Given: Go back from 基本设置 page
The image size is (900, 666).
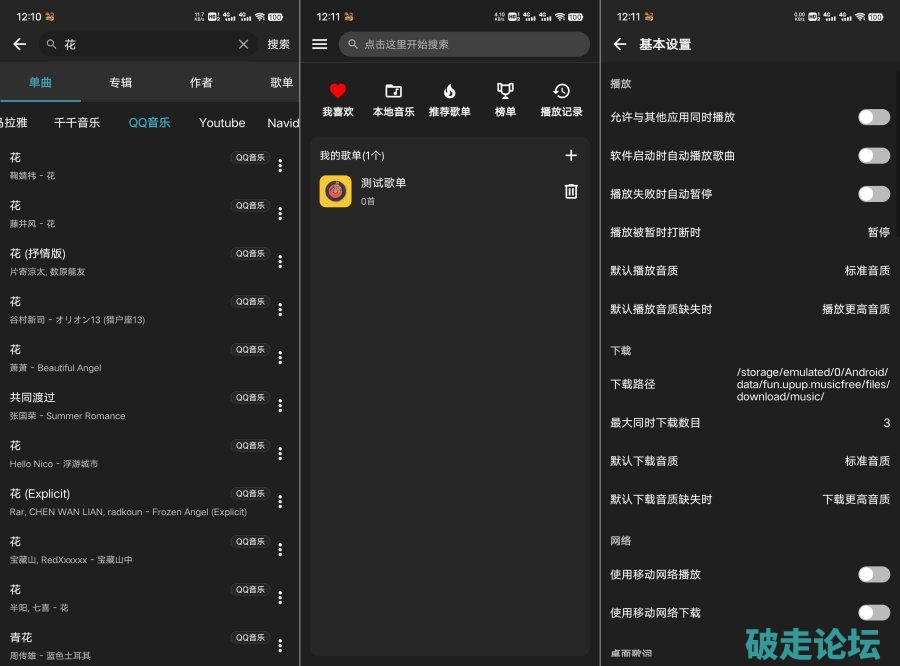Looking at the screenshot, I should click(619, 44).
